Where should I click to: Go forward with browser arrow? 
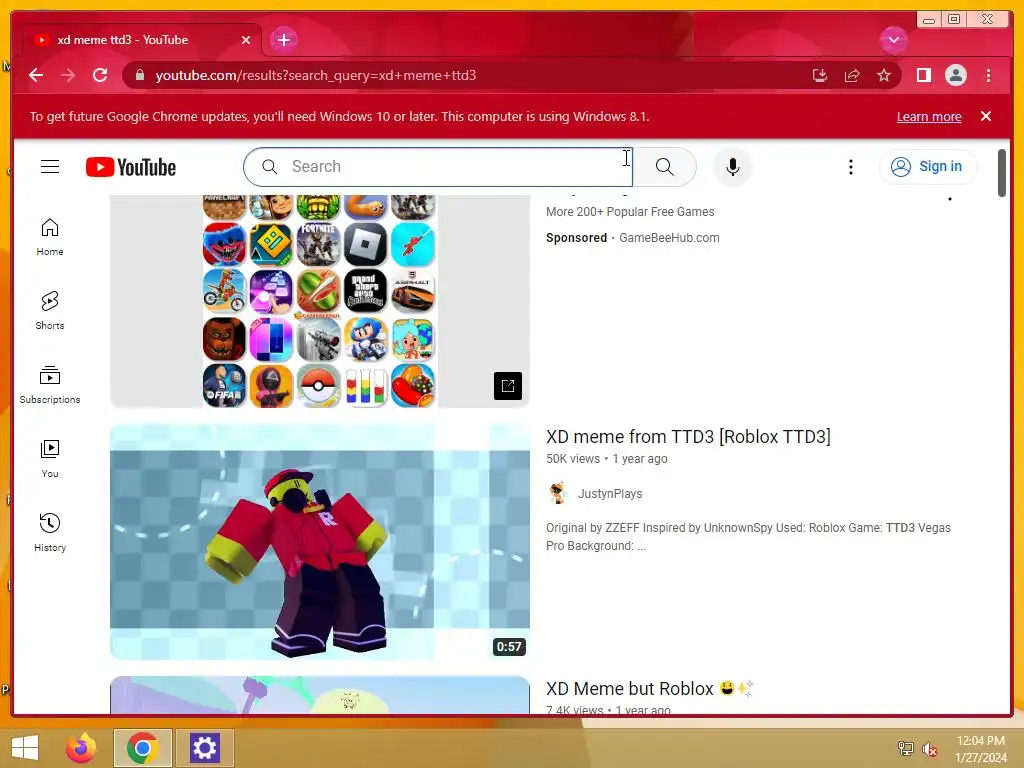pos(68,75)
